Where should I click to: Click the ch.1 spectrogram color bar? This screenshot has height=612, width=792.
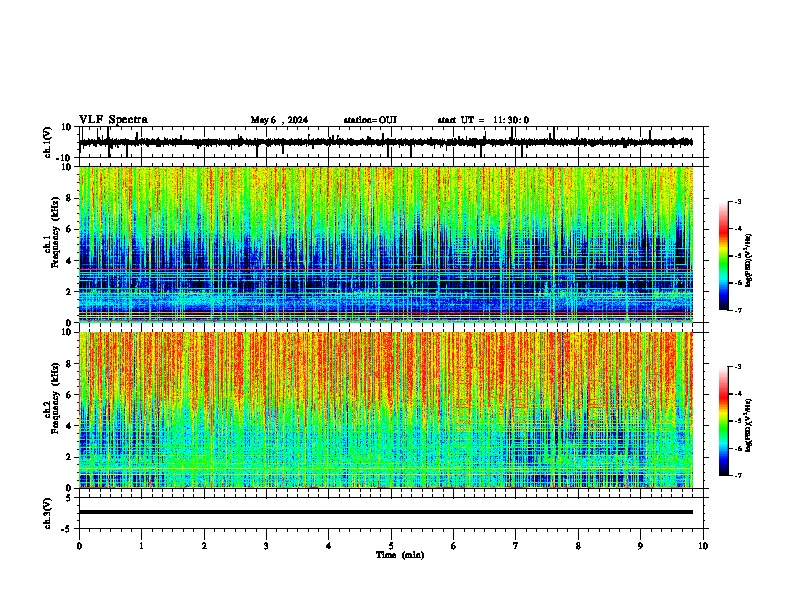[724, 256]
